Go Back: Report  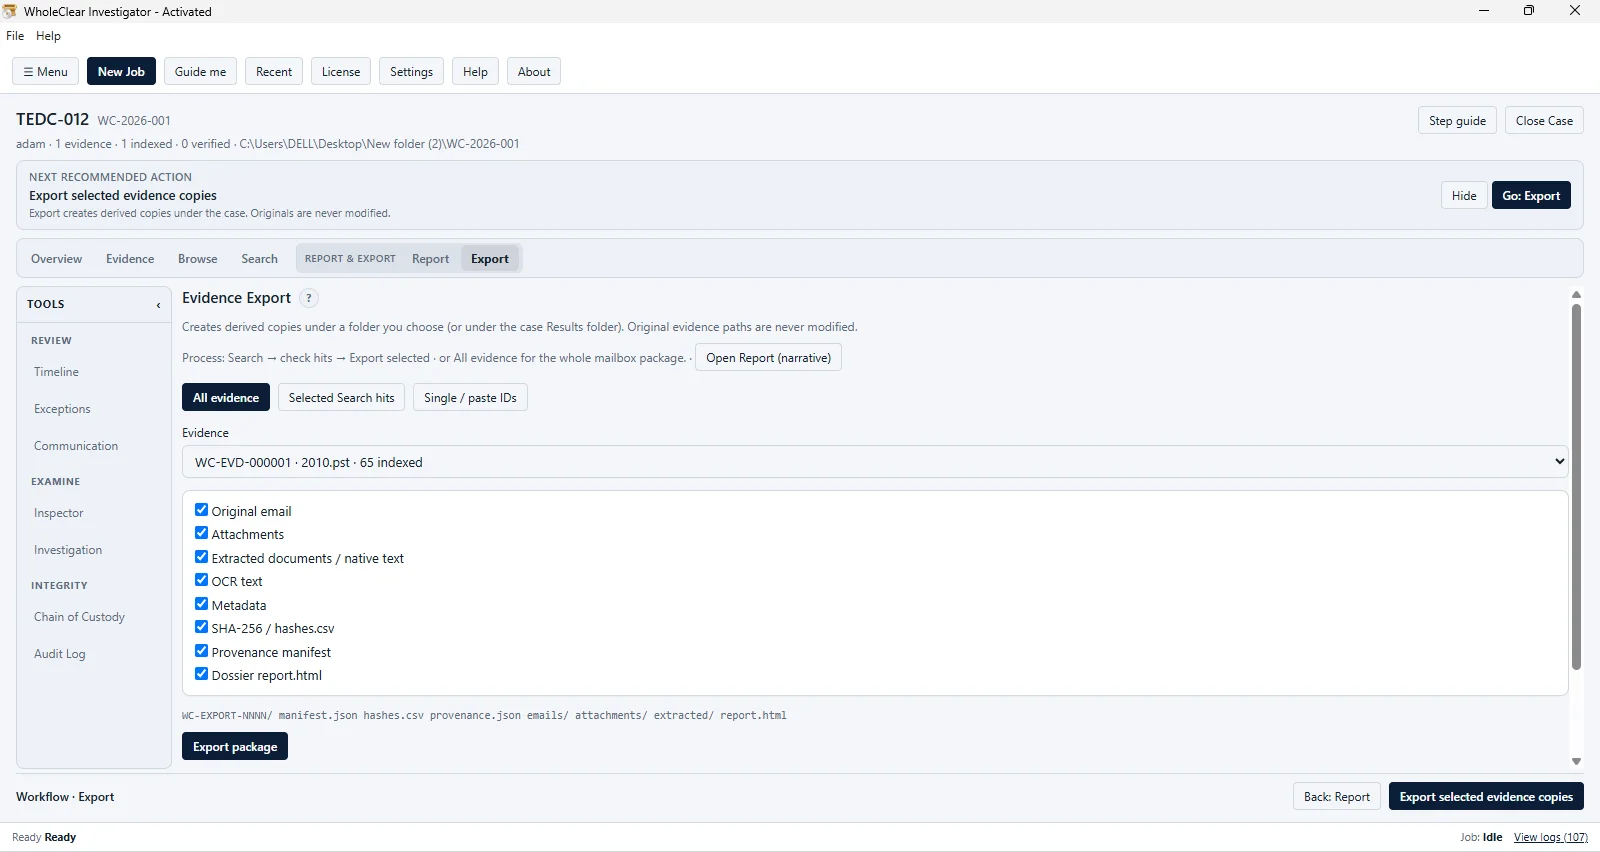1337,797
